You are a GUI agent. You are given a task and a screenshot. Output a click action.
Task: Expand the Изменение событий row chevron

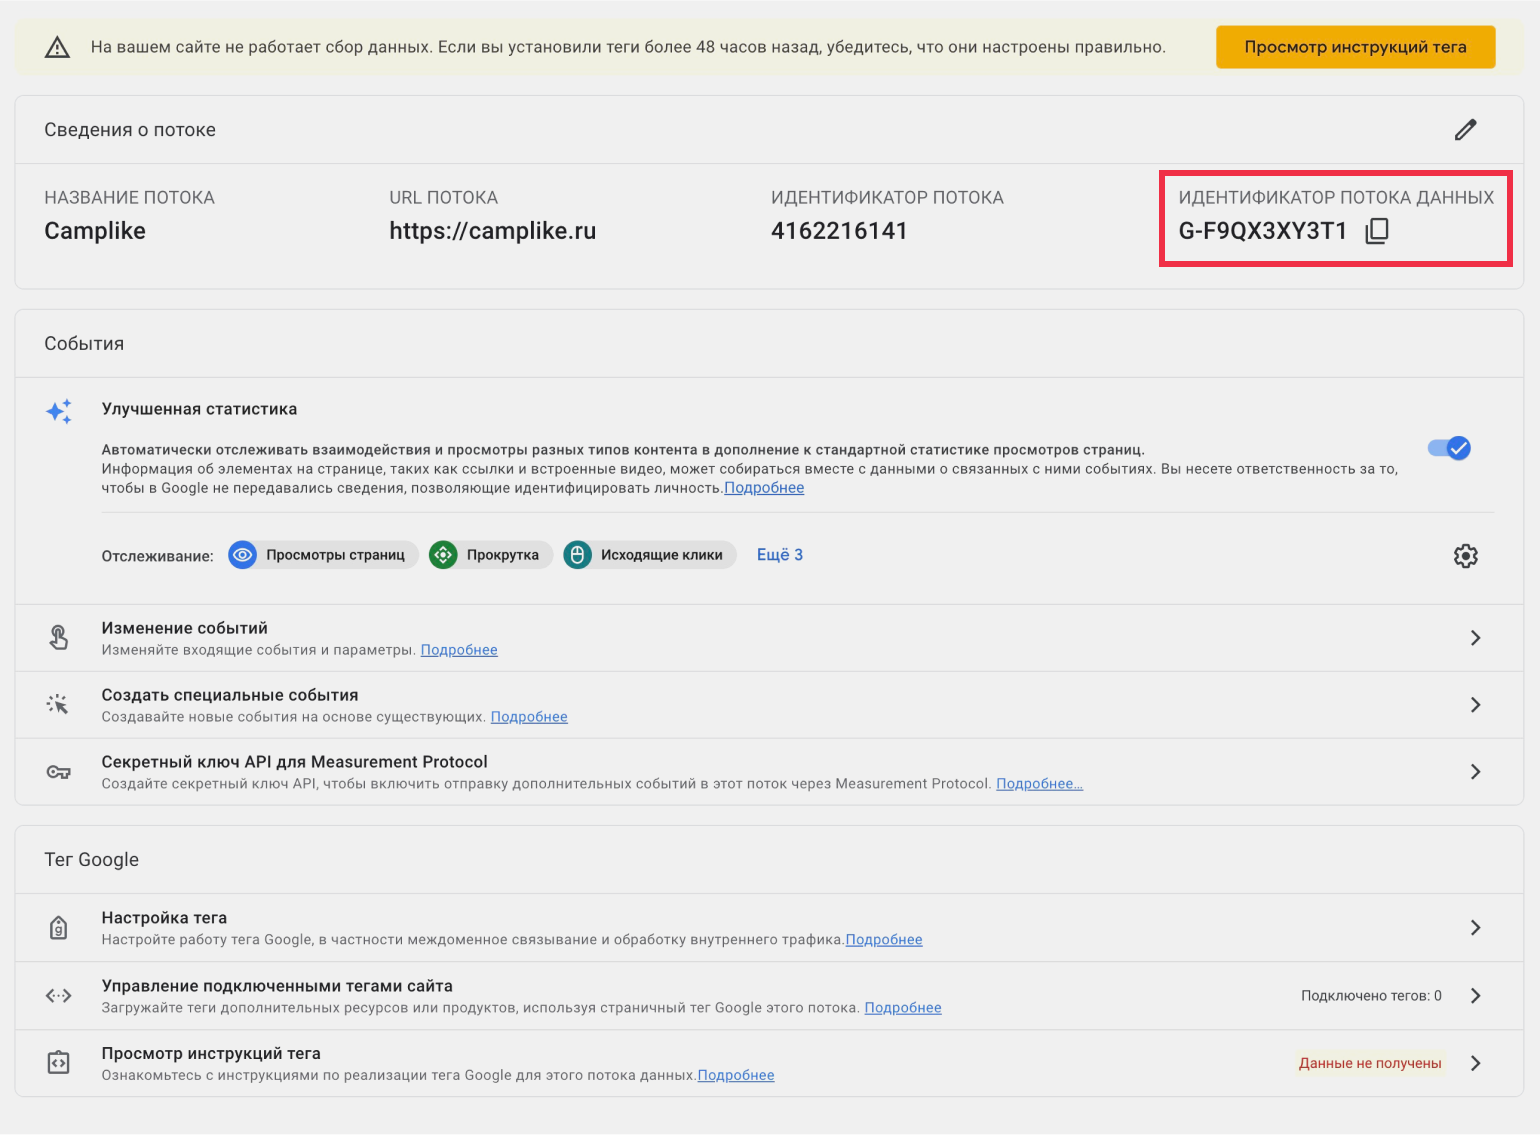pyautogui.click(x=1475, y=638)
